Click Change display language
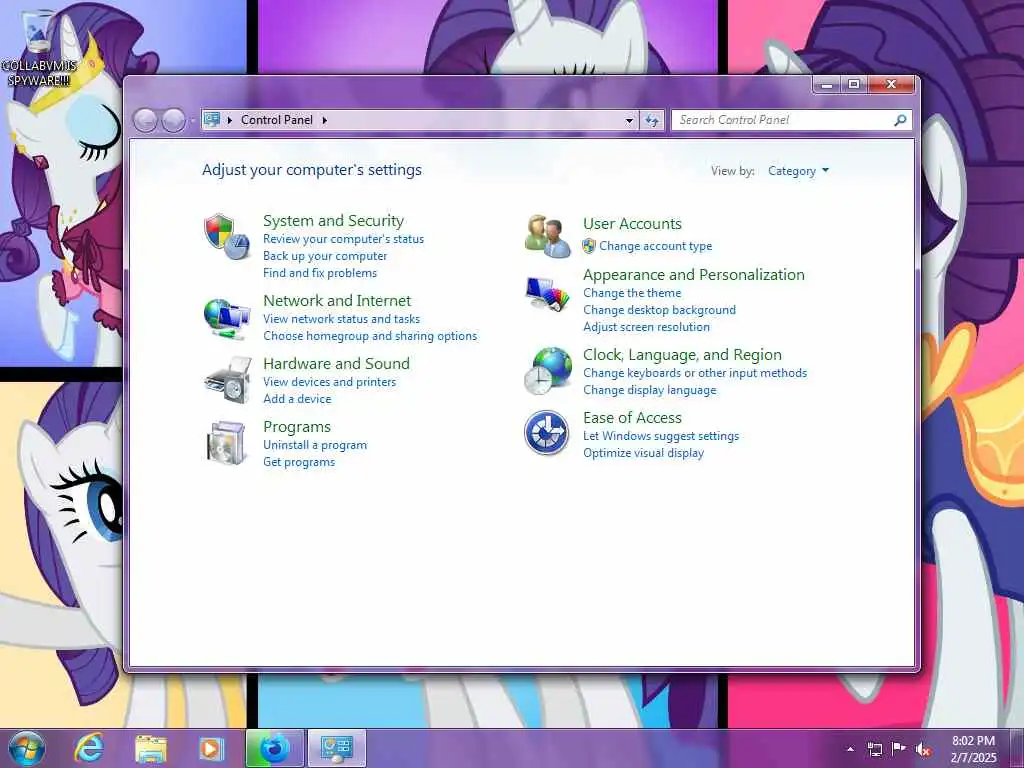The image size is (1024, 768). point(650,390)
